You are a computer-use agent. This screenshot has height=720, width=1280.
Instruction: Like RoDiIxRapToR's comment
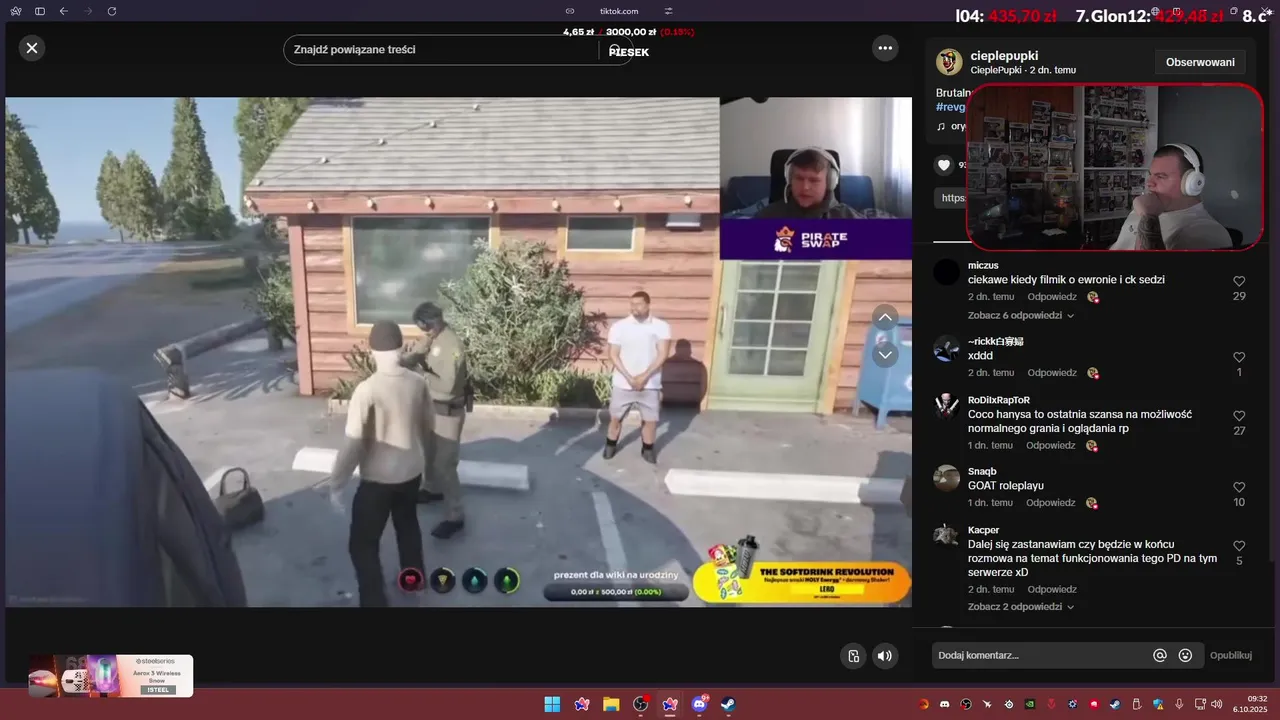pos(1239,416)
